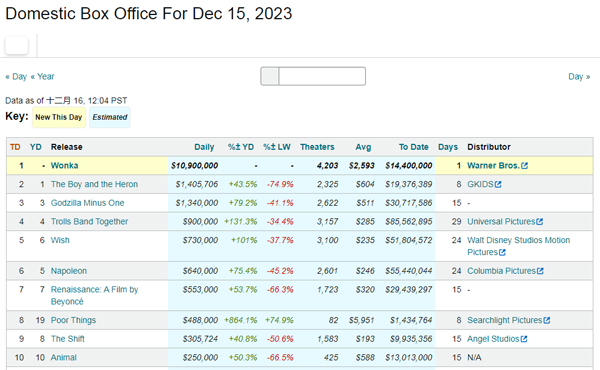Open external link icon beside Angel Studios

pyautogui.click(x=524, y=339)
